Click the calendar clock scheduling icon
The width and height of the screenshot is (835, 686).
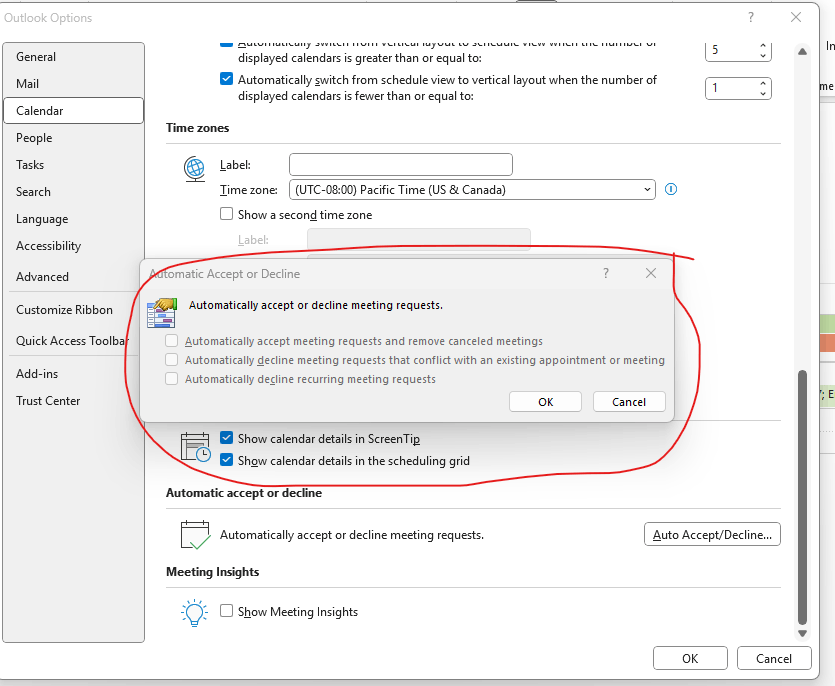point(195,447)
